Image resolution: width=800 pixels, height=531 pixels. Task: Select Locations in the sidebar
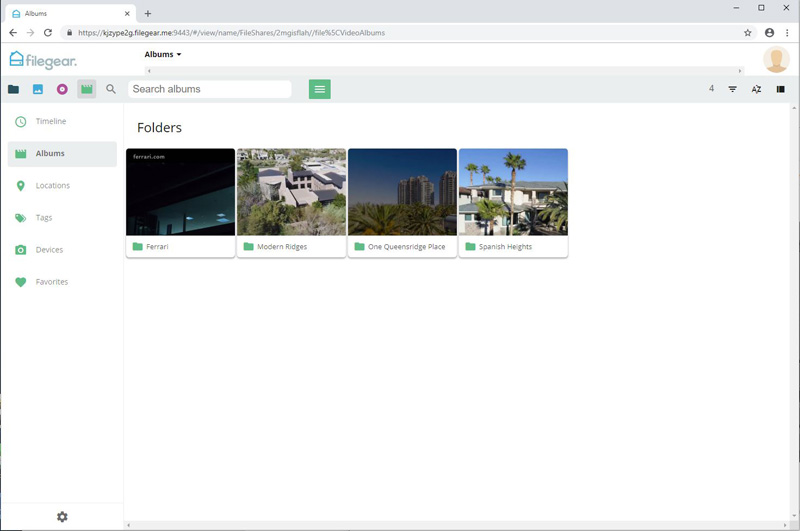pos(52,185)
